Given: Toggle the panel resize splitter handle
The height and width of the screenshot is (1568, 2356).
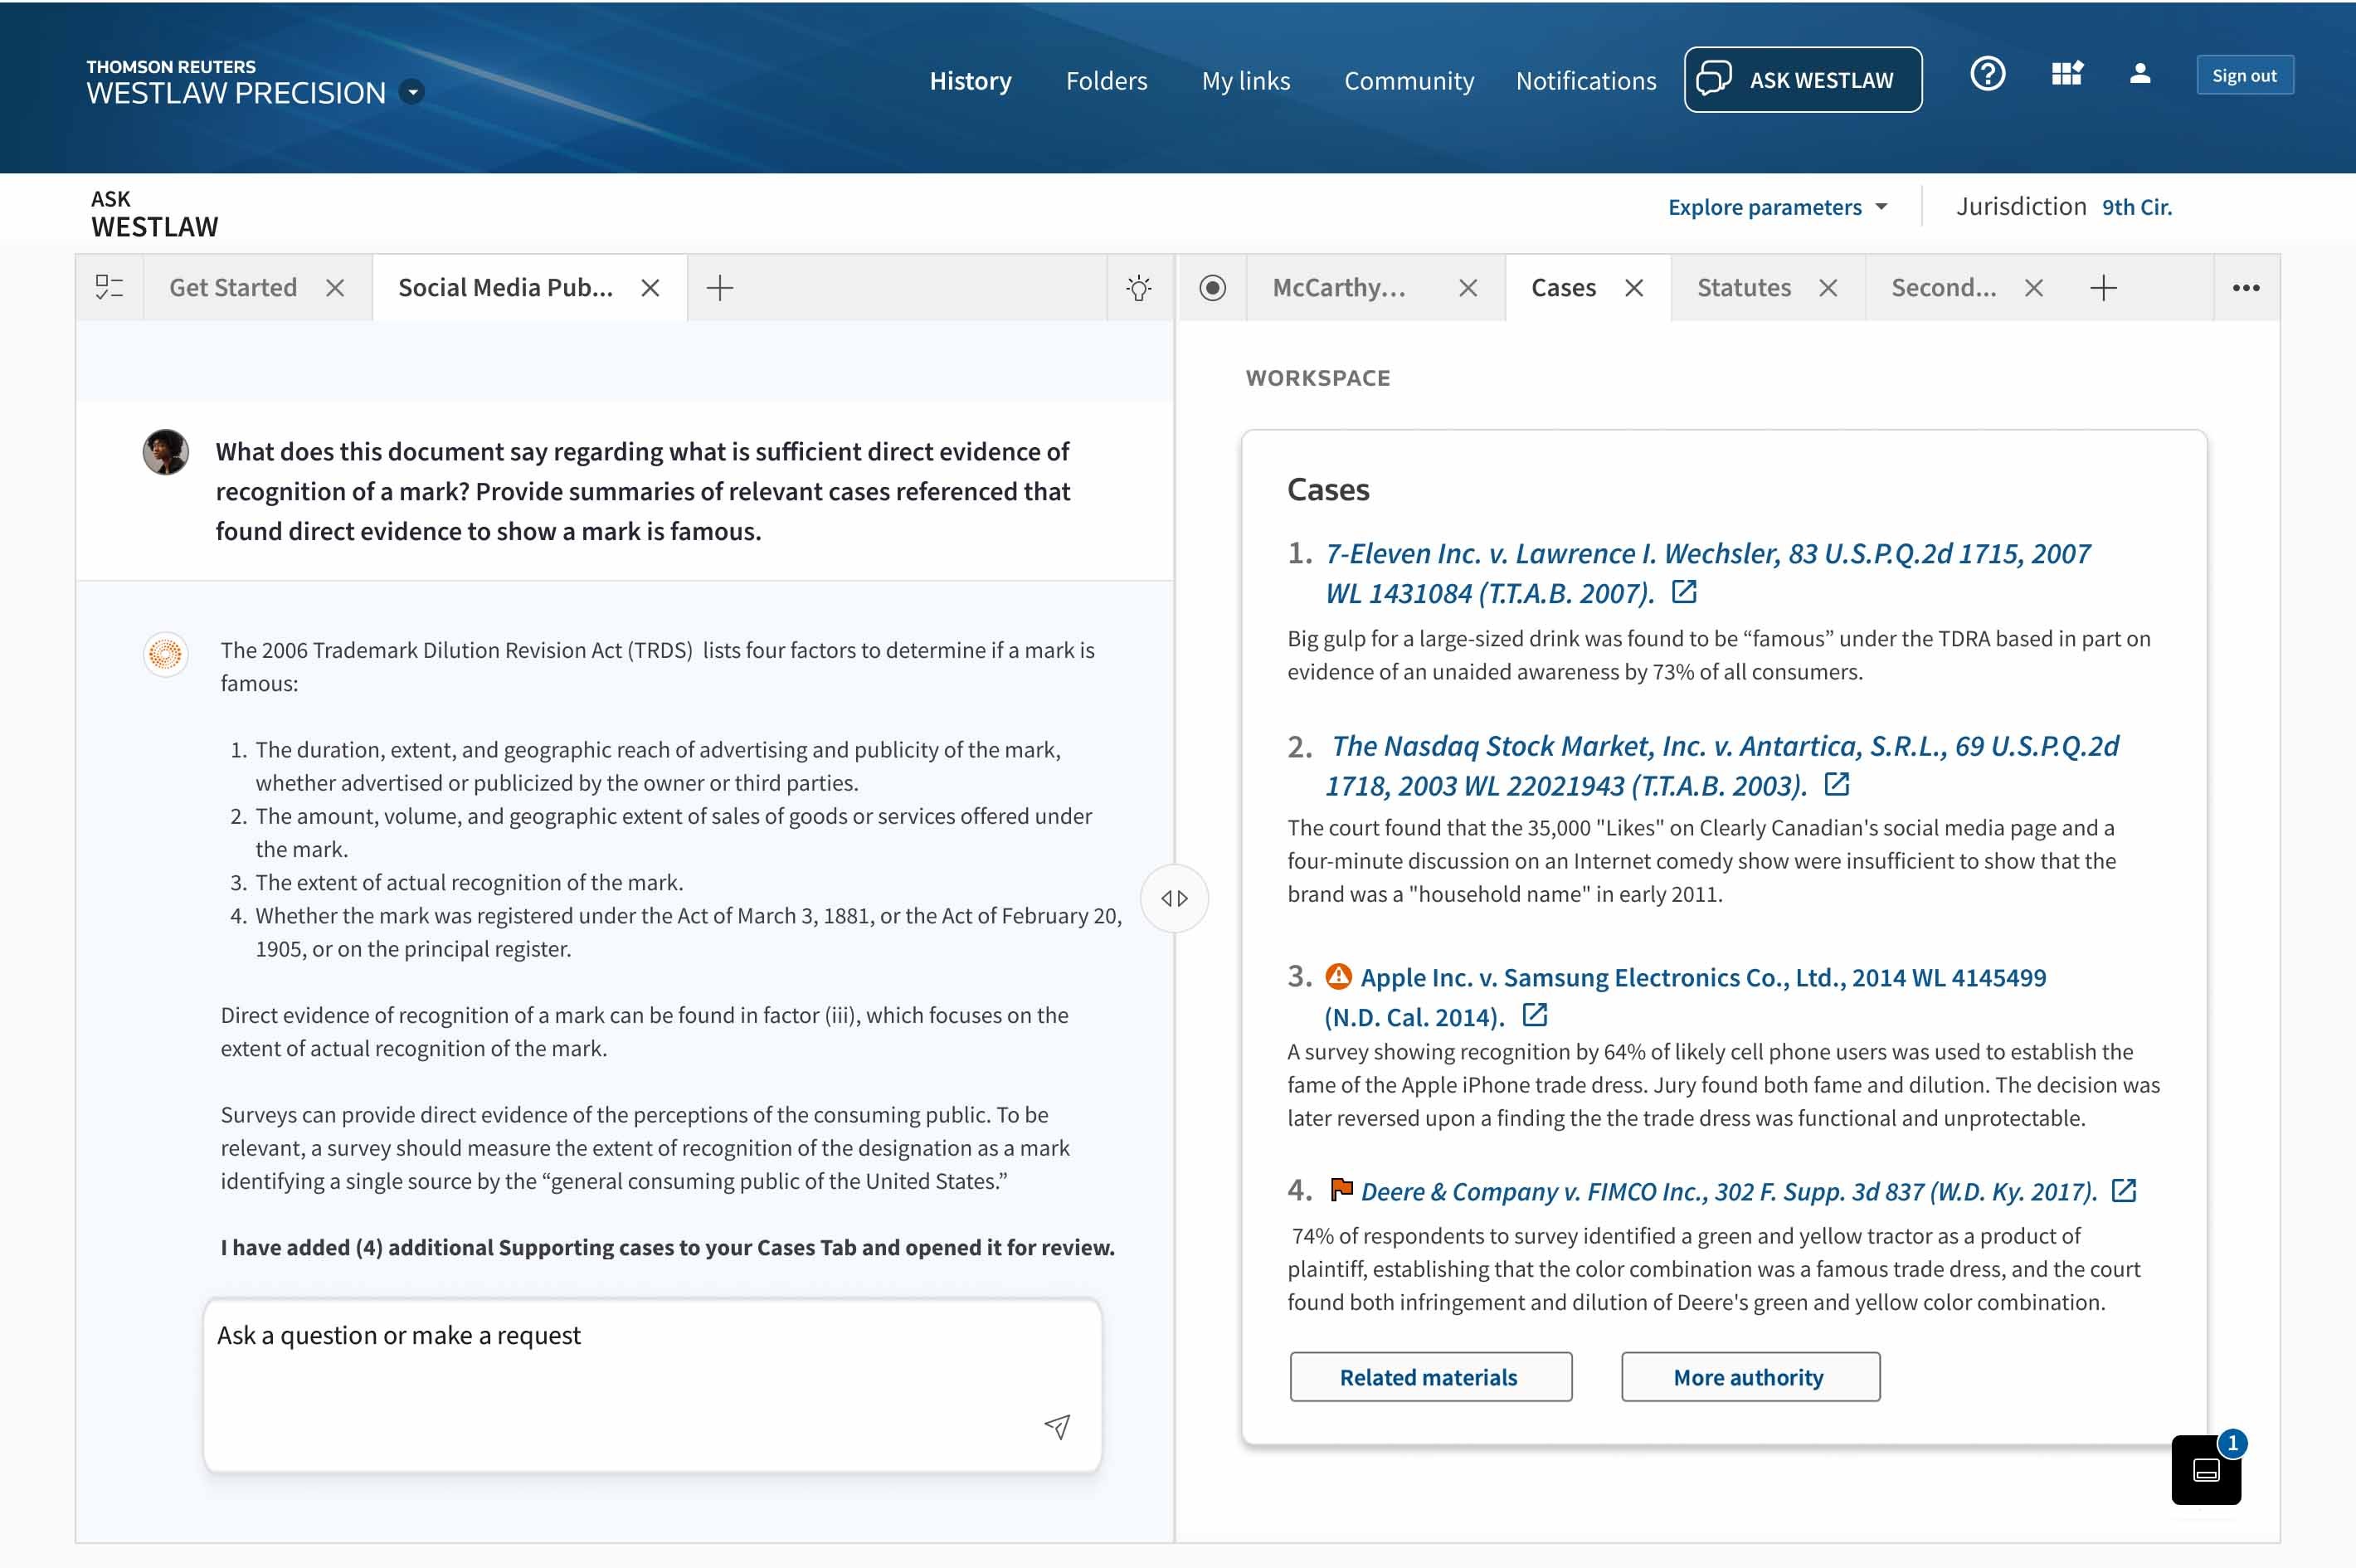Looking at the screenshot, I should point(1174,898).
